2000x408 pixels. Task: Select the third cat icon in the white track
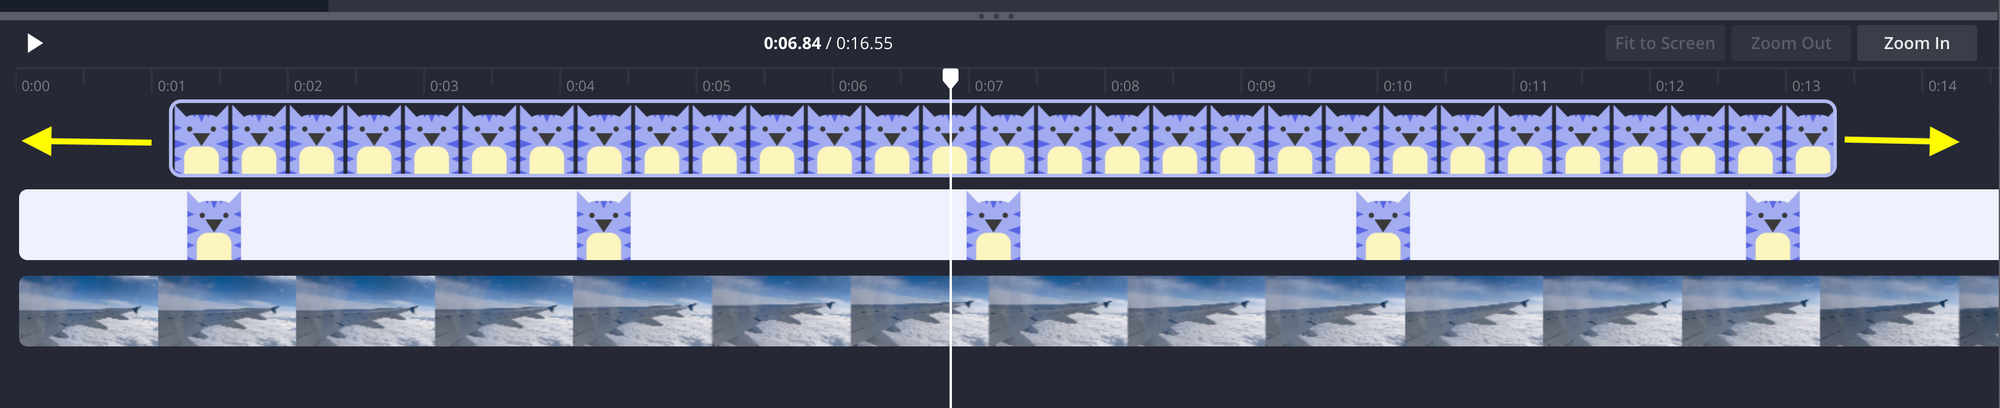coord(993,226)
